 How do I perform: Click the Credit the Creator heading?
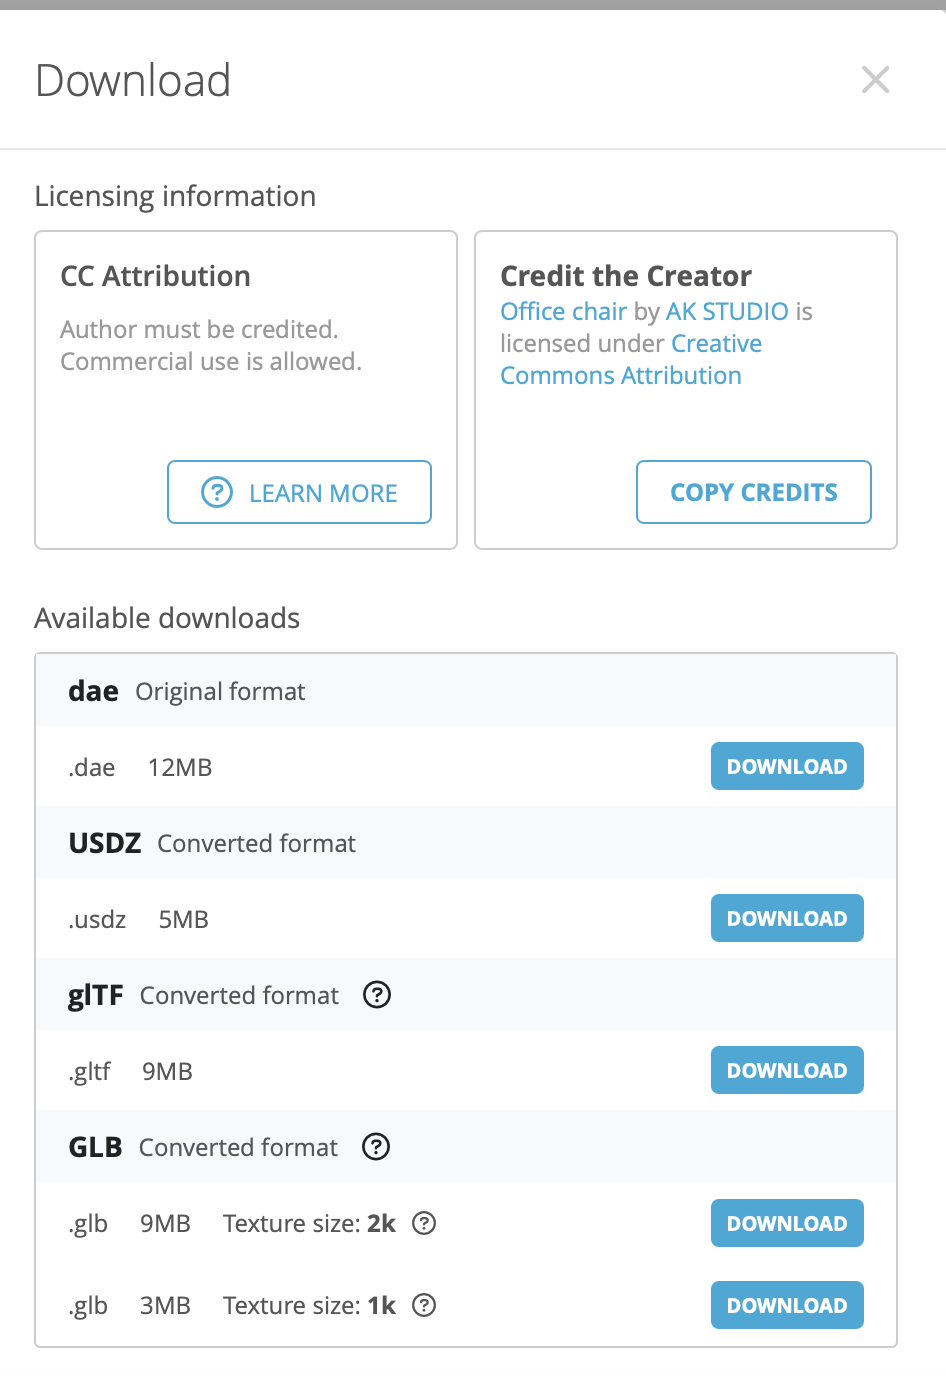[626, 276]
